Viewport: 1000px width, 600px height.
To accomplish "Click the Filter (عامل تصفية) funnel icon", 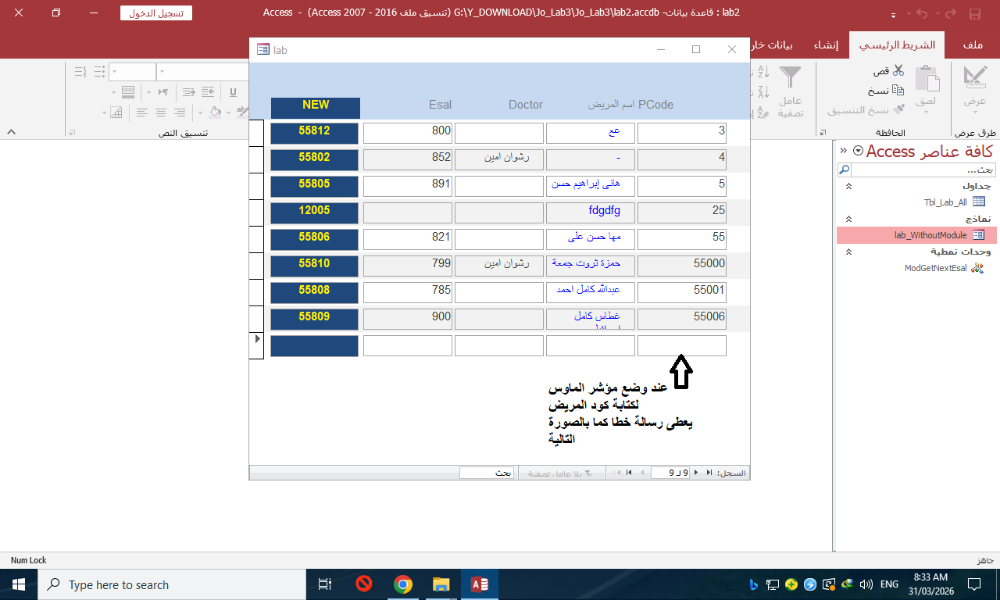I will tap(791, 80).
